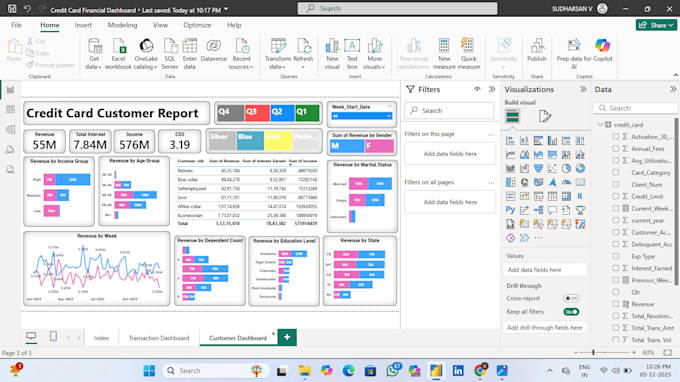Select the R script visual
Image resolution: width=680 pixels, height=382 pixels.
(x=580, y=196)
